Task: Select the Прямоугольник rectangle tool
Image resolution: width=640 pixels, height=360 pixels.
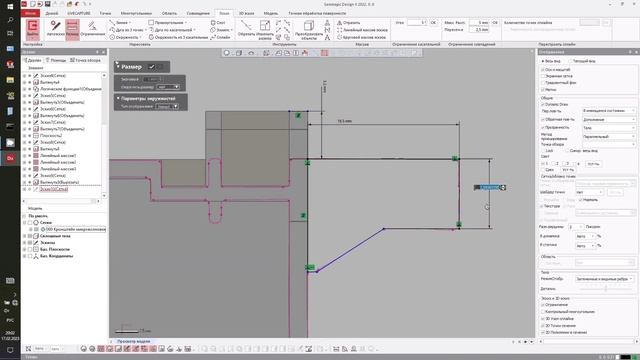Action: tap(167, 23)
